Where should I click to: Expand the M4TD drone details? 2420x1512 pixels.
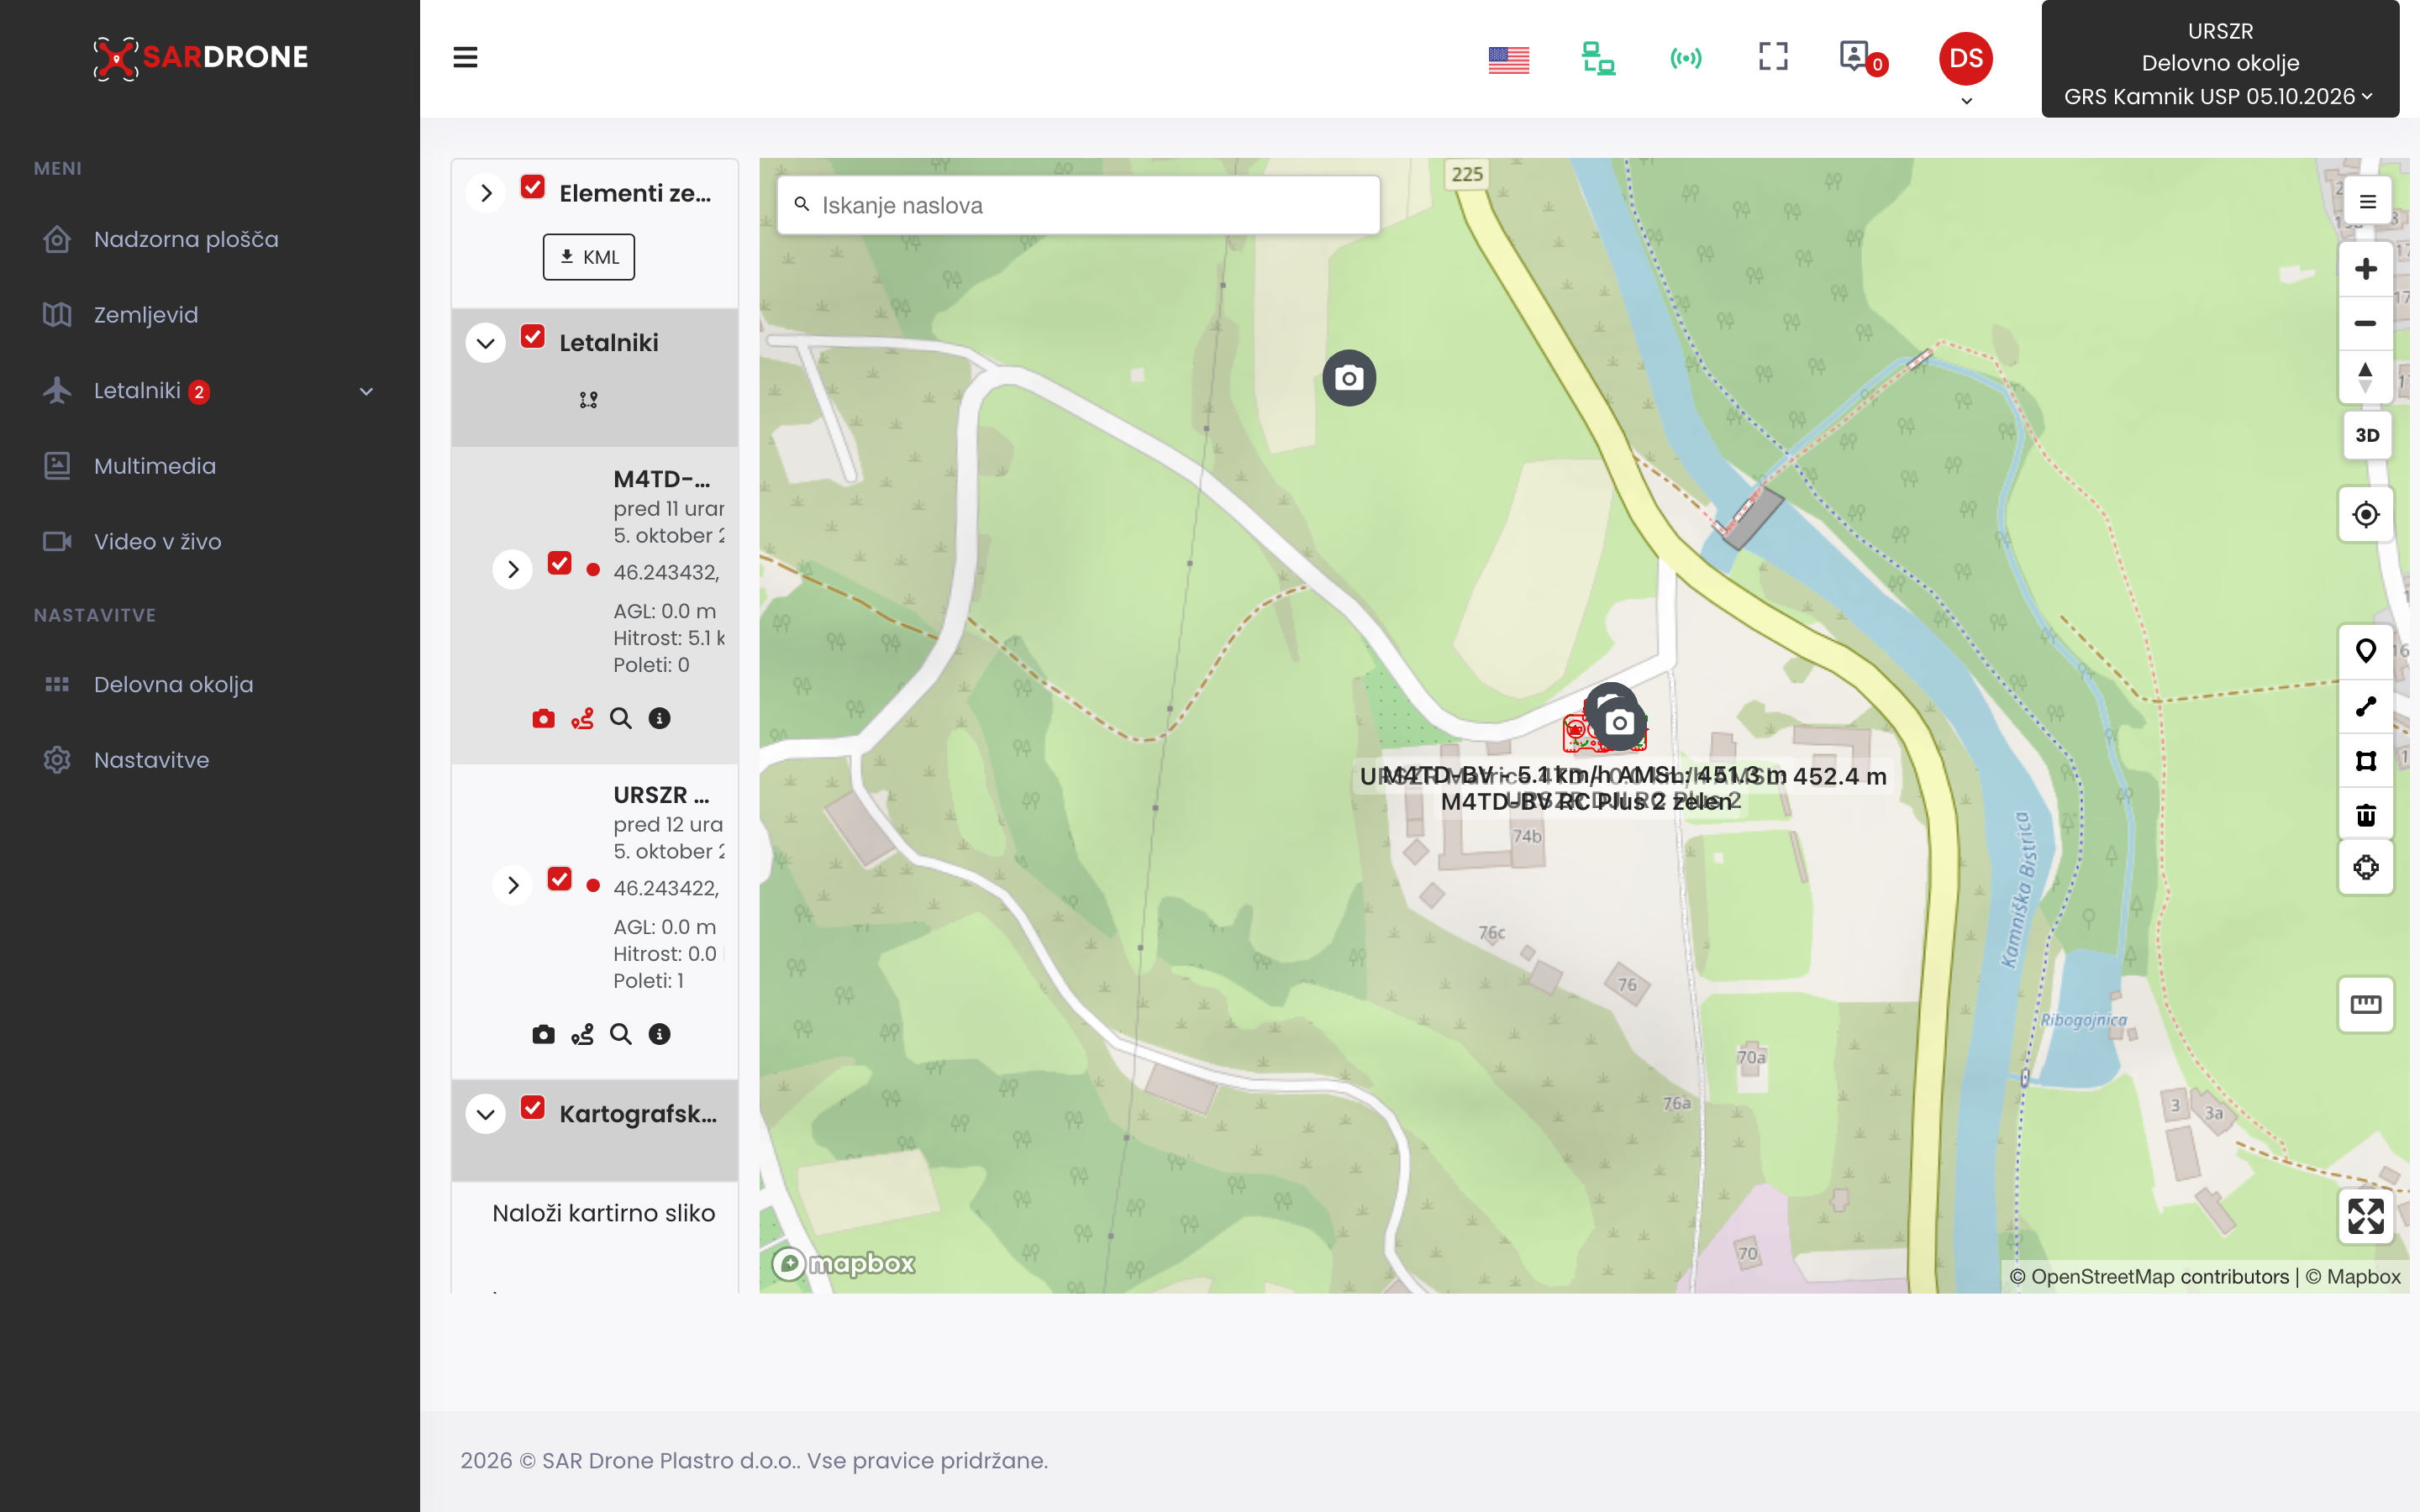pyautogui.click(x=513, y=570)
